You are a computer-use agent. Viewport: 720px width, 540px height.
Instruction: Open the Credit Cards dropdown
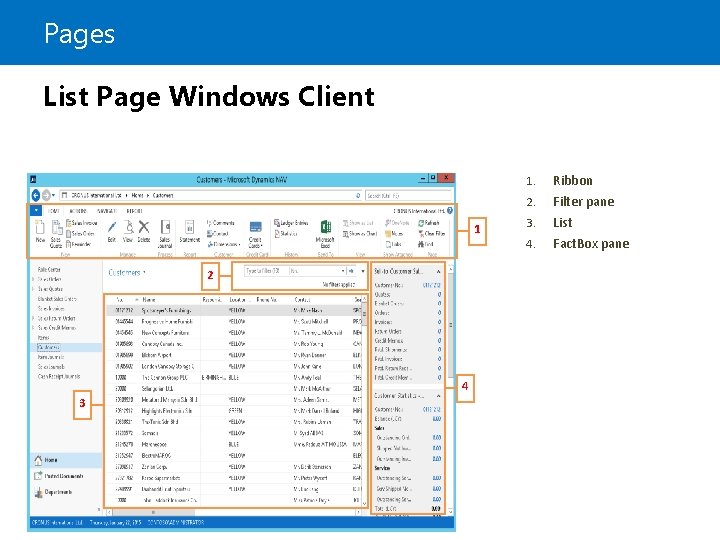click(x=255, y=234)
